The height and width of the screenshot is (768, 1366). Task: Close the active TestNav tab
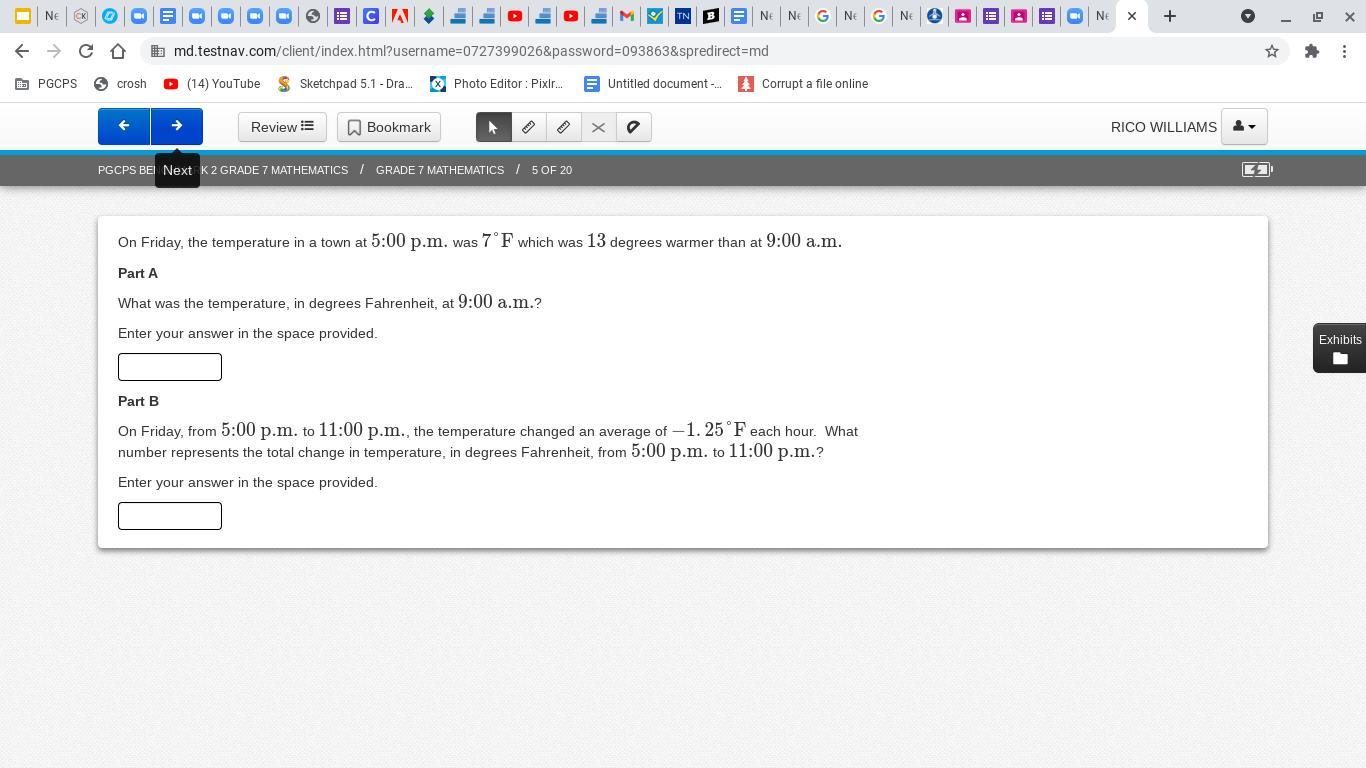pyautogui.click(x=1132, y=16)
